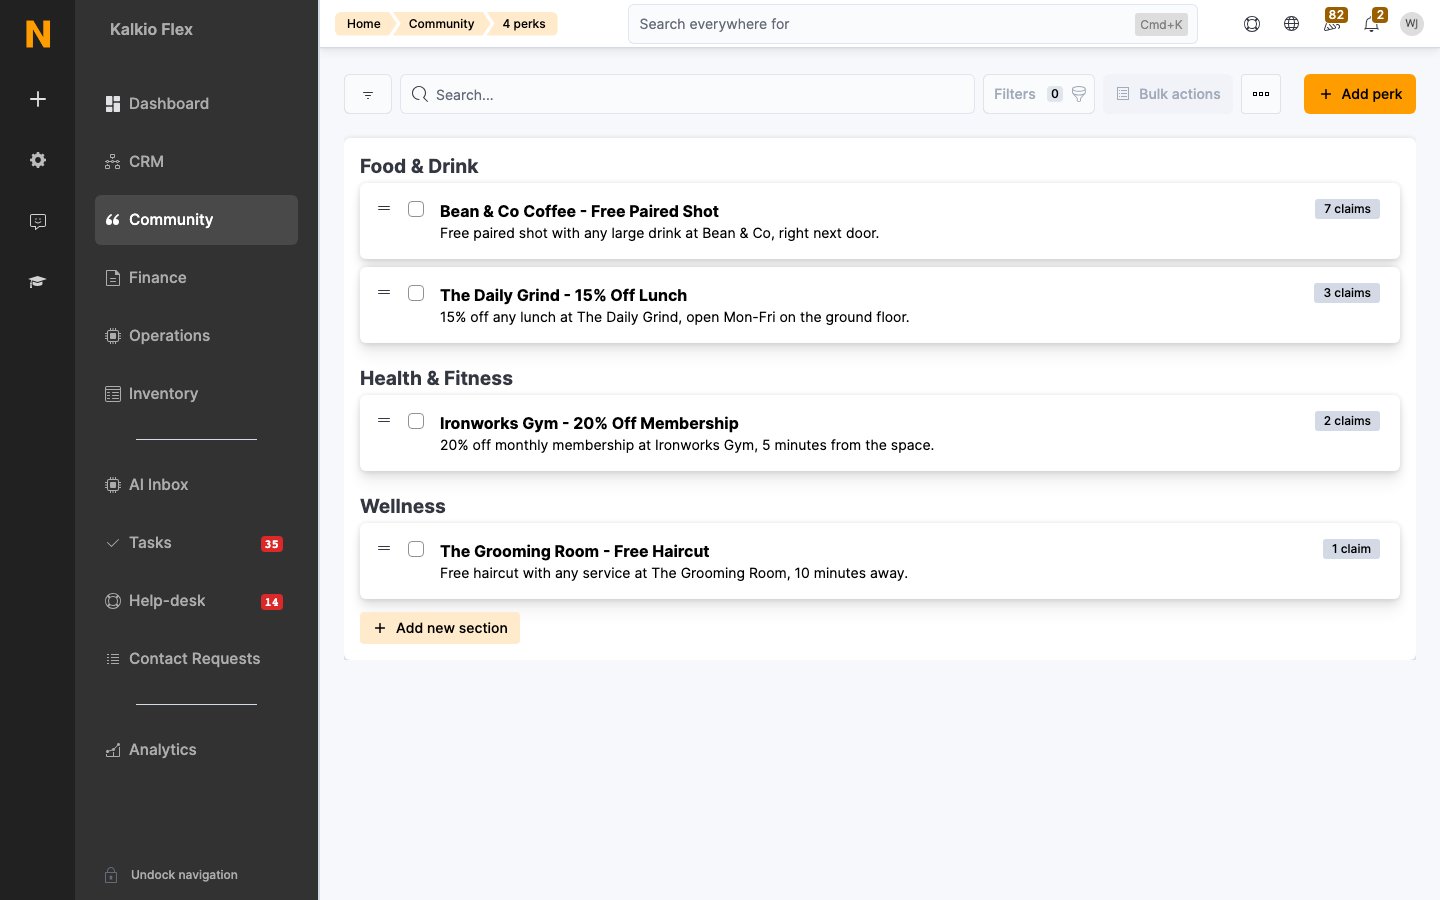Click drag handle for The Grooming Room perk
Screen dimensions: 1440x900
pos(384,549)
